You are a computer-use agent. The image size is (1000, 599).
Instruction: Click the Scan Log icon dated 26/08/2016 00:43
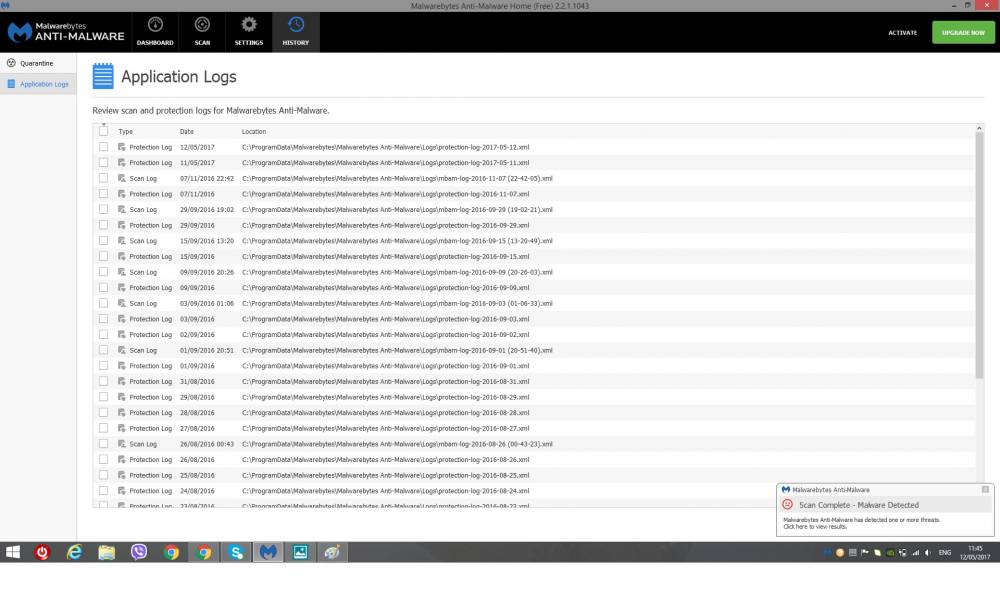click(122, 444)
